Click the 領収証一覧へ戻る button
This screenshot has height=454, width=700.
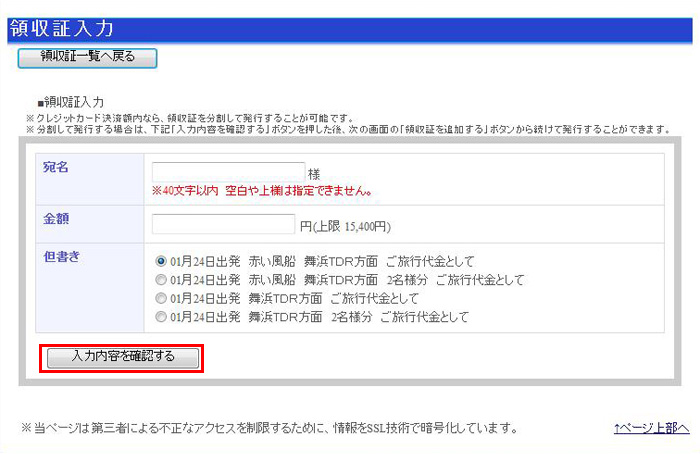pyautogui.click(x=88, y=57)
